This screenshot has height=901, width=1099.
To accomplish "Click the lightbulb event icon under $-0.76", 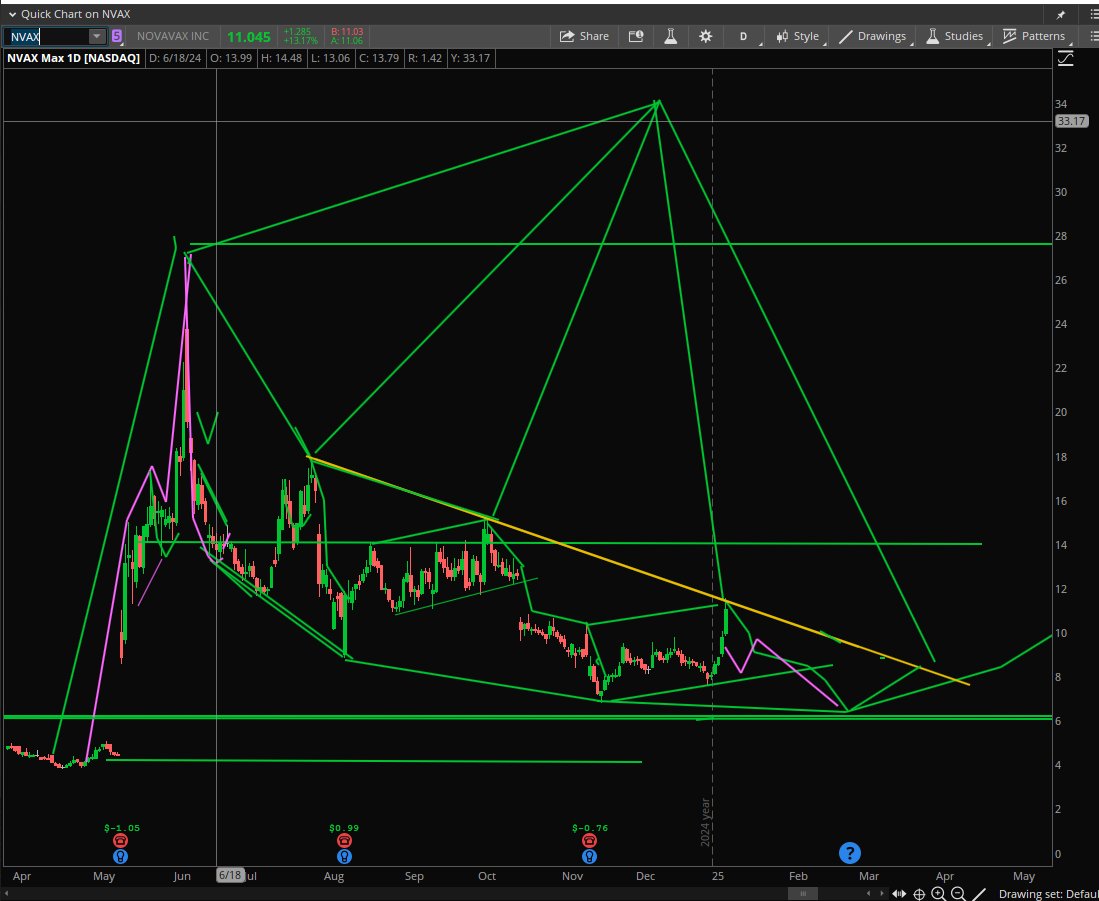I will click(589, 856).
